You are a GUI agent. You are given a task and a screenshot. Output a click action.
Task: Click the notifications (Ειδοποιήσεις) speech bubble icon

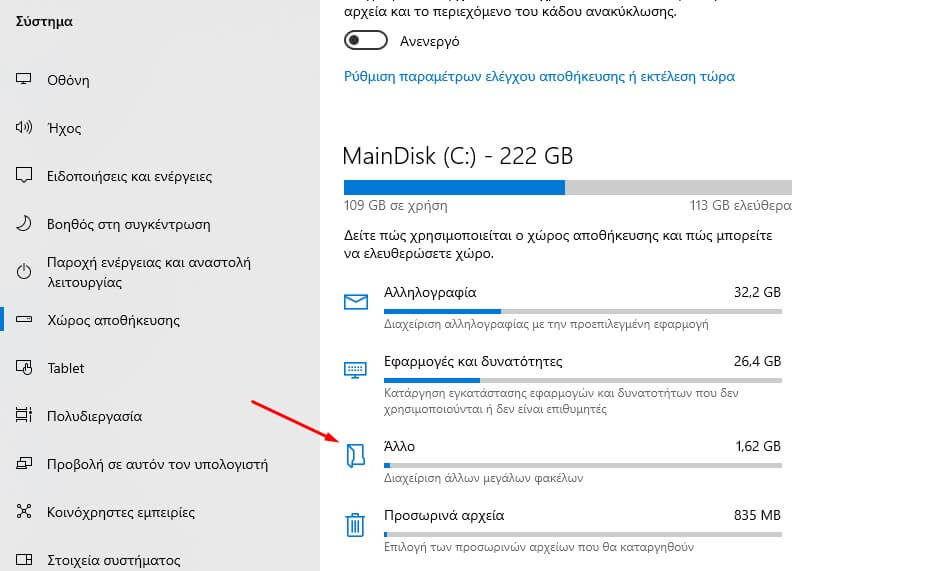pyautogui.click(x=25, y=176)
